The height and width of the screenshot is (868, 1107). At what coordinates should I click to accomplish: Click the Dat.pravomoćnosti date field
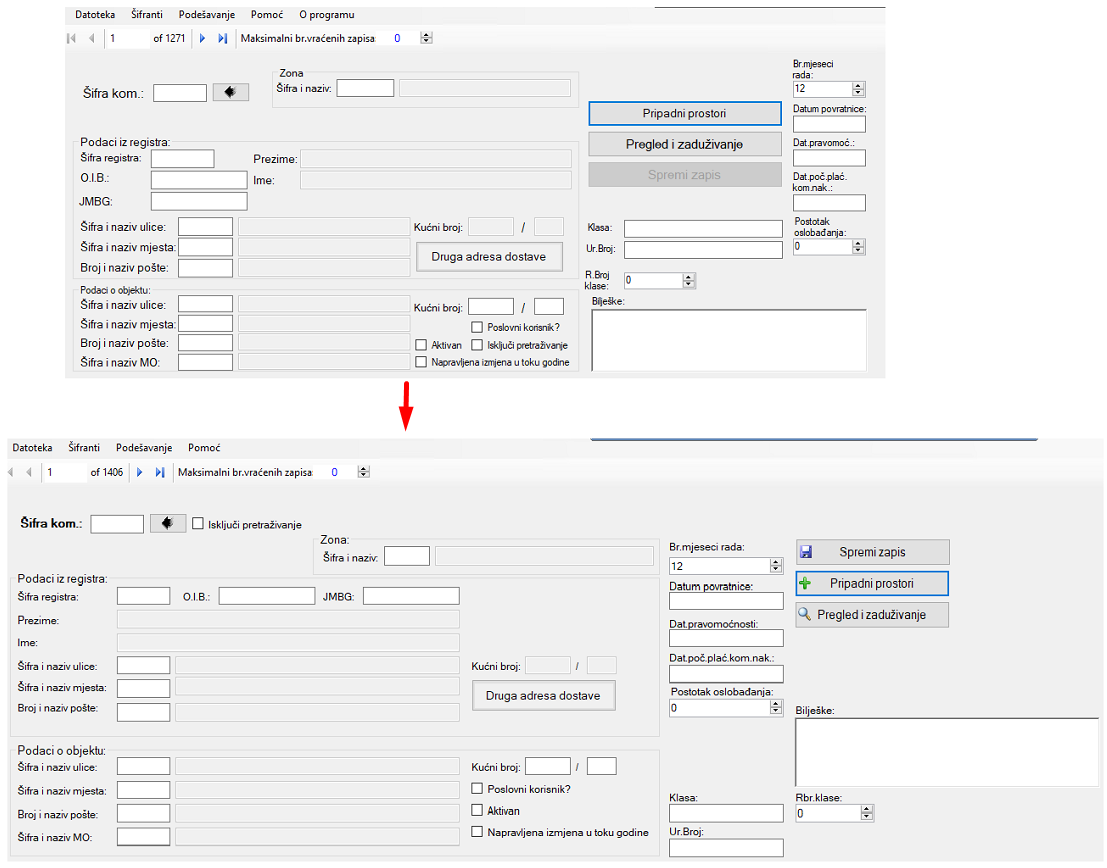click(726, 638)
